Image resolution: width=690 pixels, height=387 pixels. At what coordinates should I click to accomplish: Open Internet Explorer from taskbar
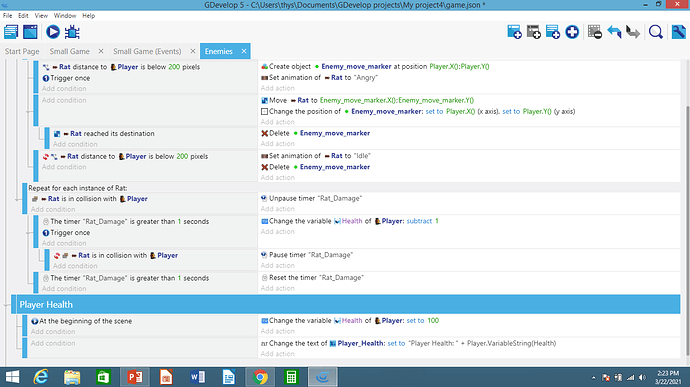pyautogui.click(x=41, y=377)
